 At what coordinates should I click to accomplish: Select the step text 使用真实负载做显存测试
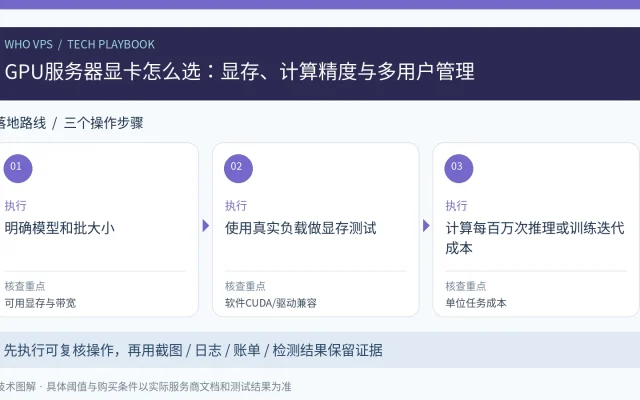(300, 228)
